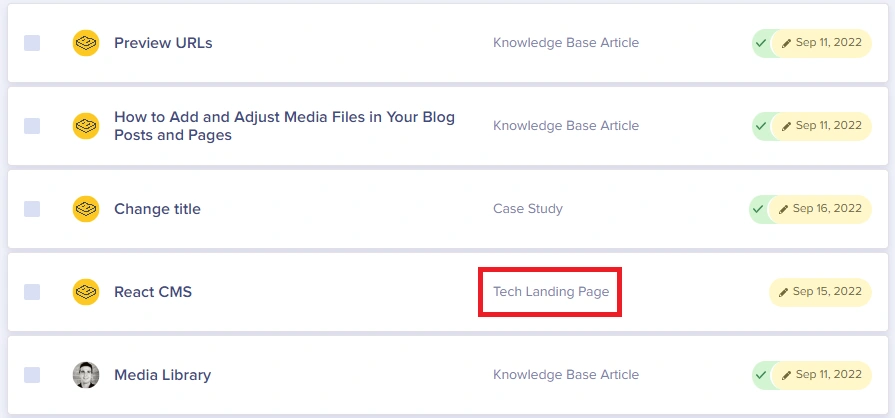The image size is (895, 418).
Task: Click the author photo avatar beside Media Library
Action: point(86,375)
